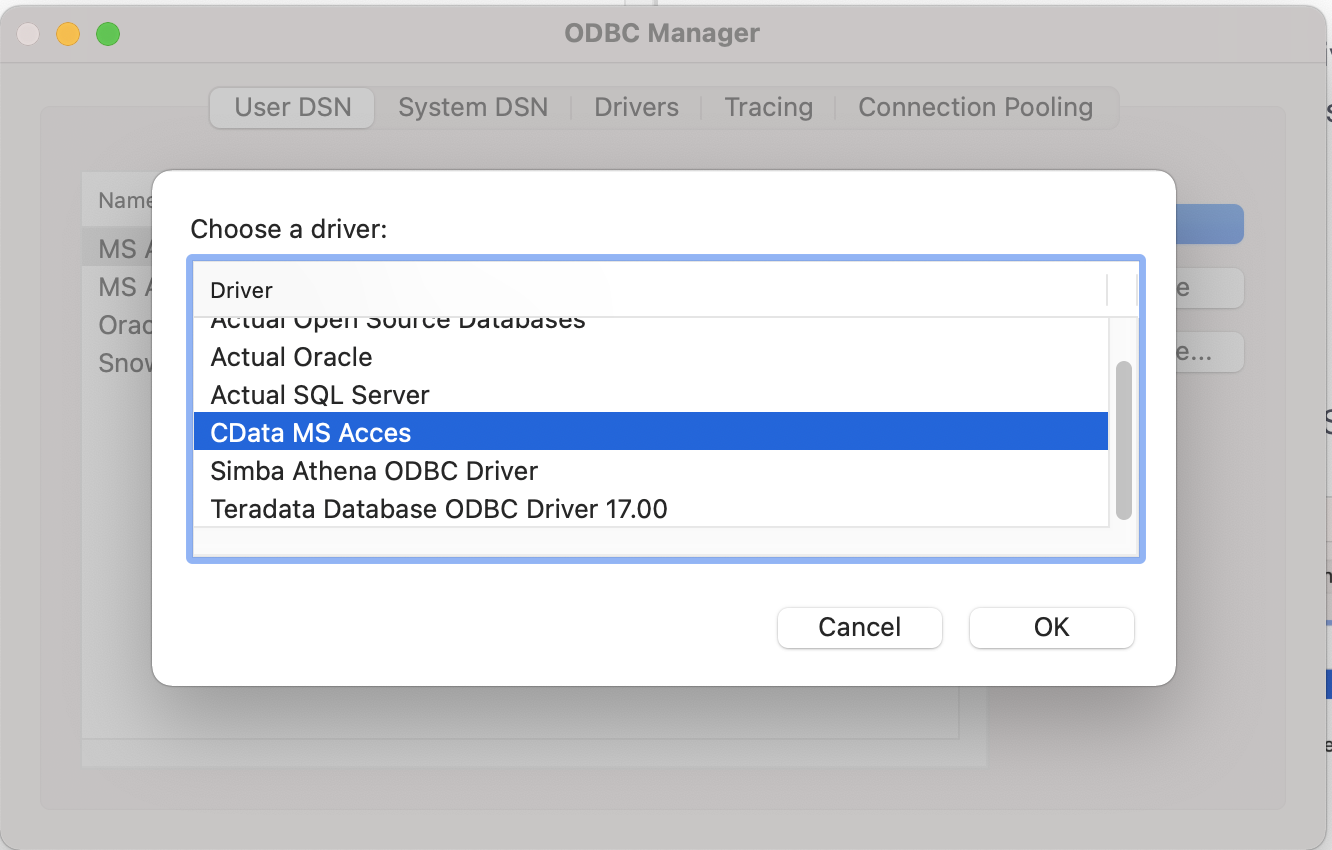Screen dimensions: 1332x850
Task: Confirm driver choice with OK
Action: (1052, 627)
